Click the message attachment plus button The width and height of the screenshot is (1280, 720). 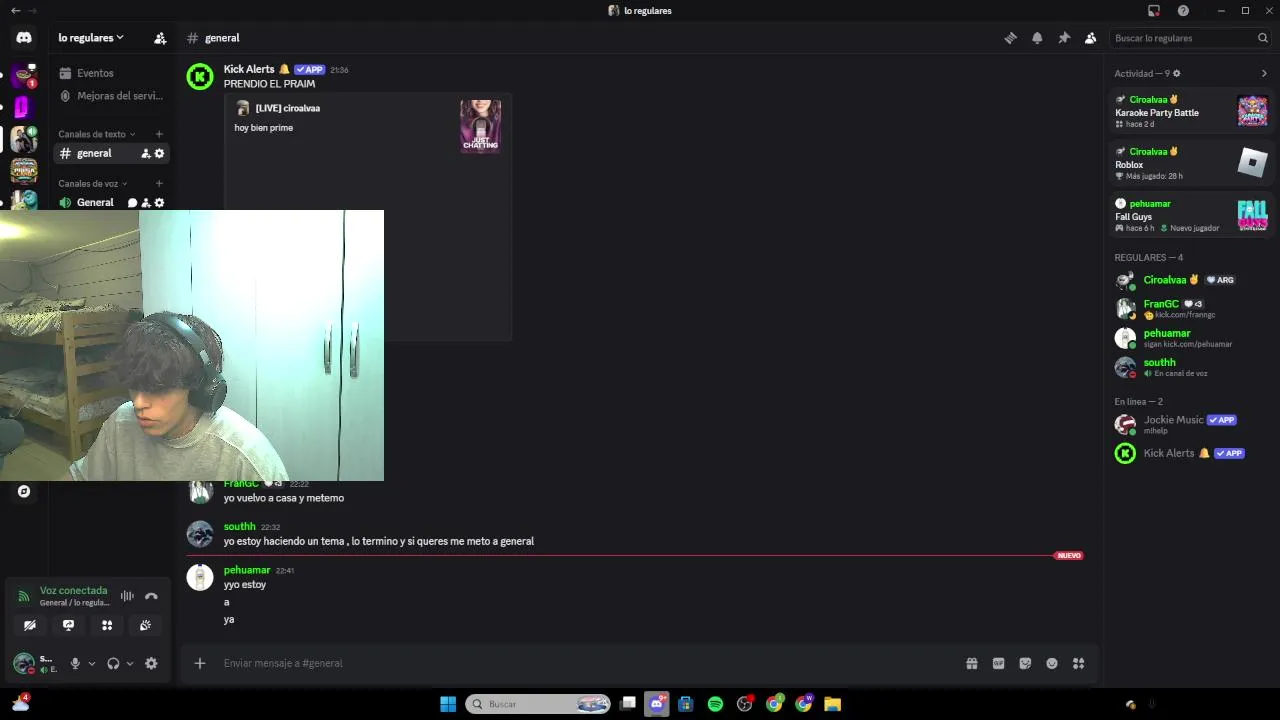pyautogui.click(x=200, y=663)
